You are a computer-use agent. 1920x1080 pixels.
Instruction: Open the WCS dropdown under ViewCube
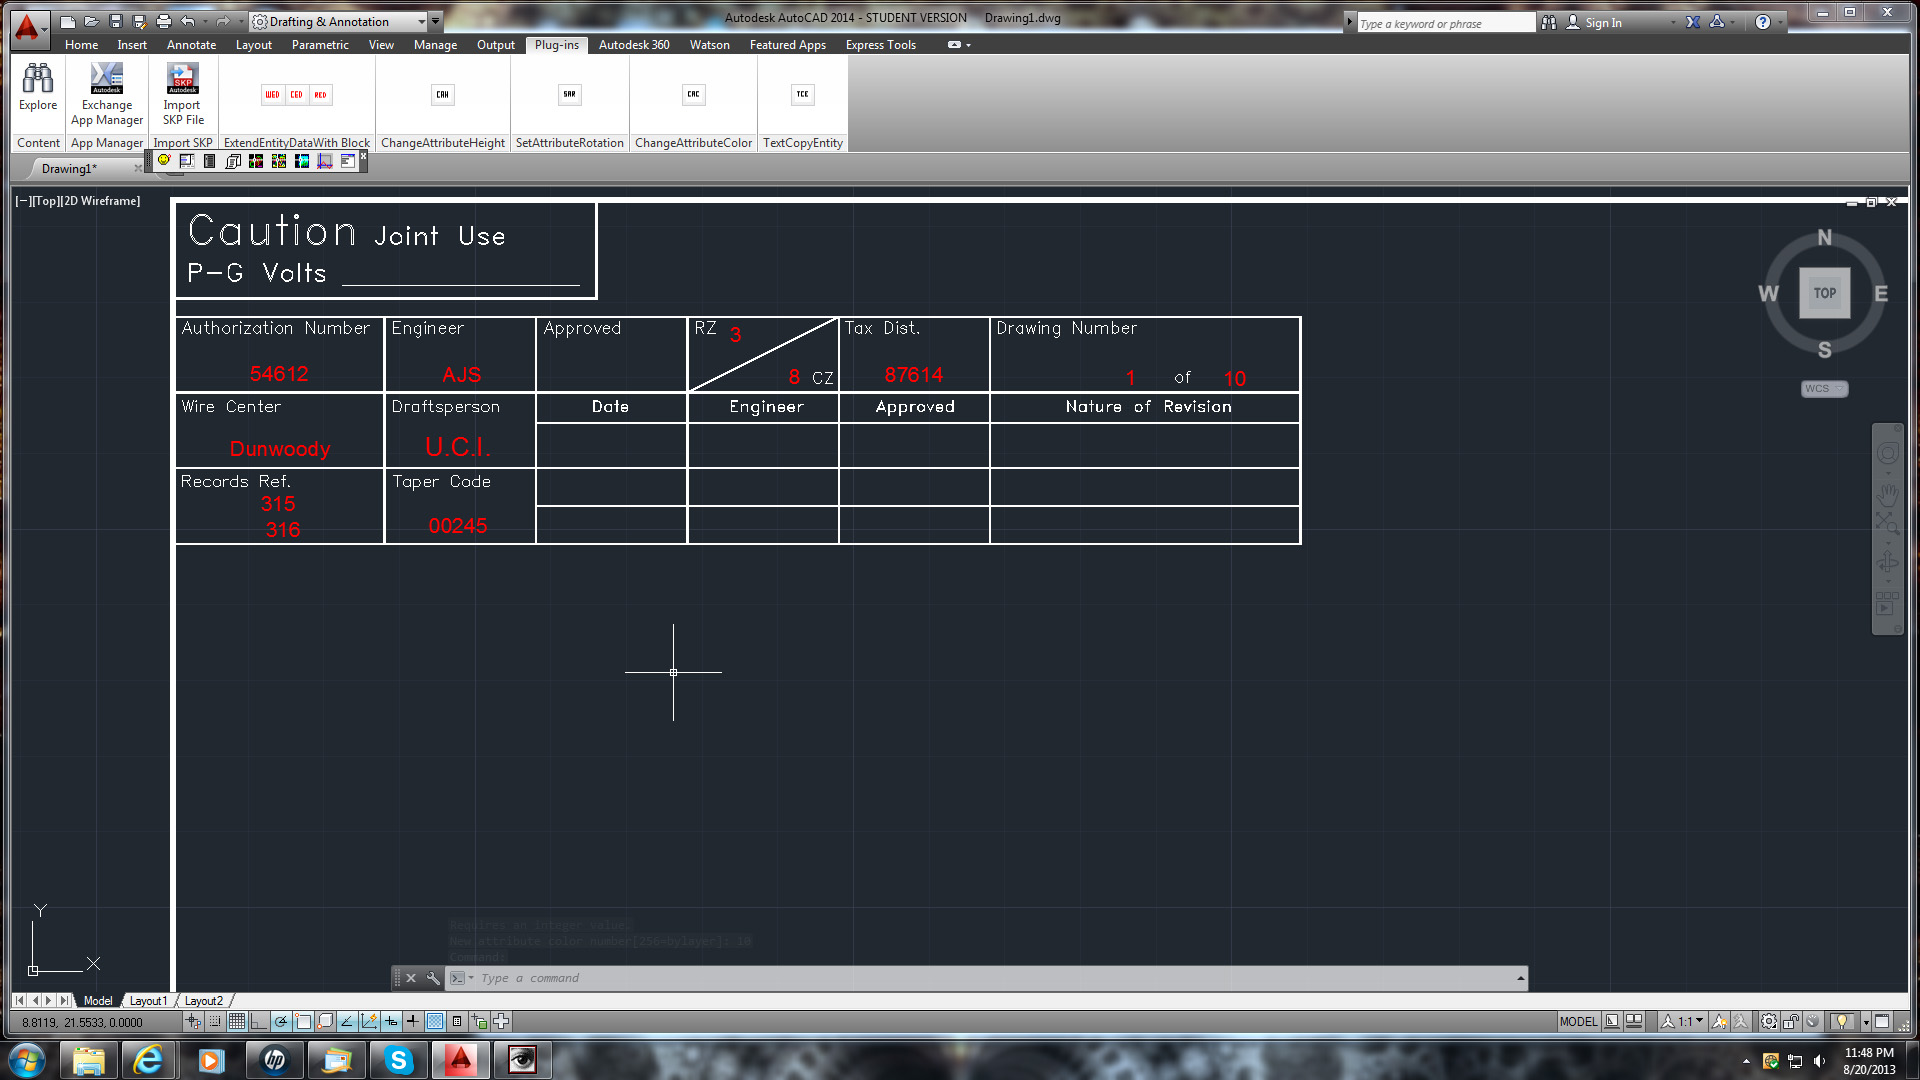pos(1824,388)
